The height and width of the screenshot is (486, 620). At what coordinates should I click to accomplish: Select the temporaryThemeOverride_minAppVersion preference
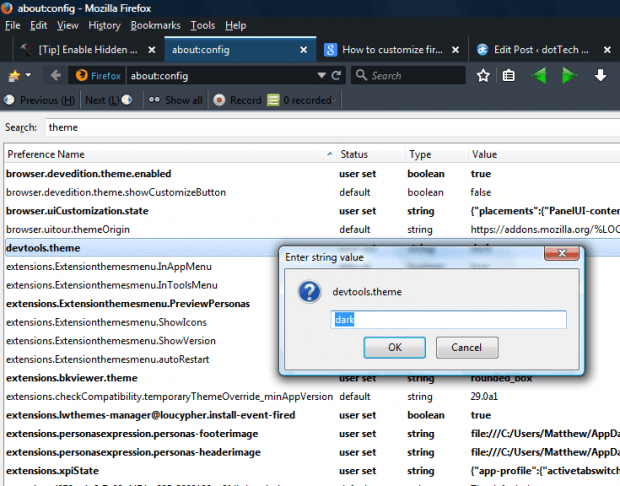[x=312, y=397]
